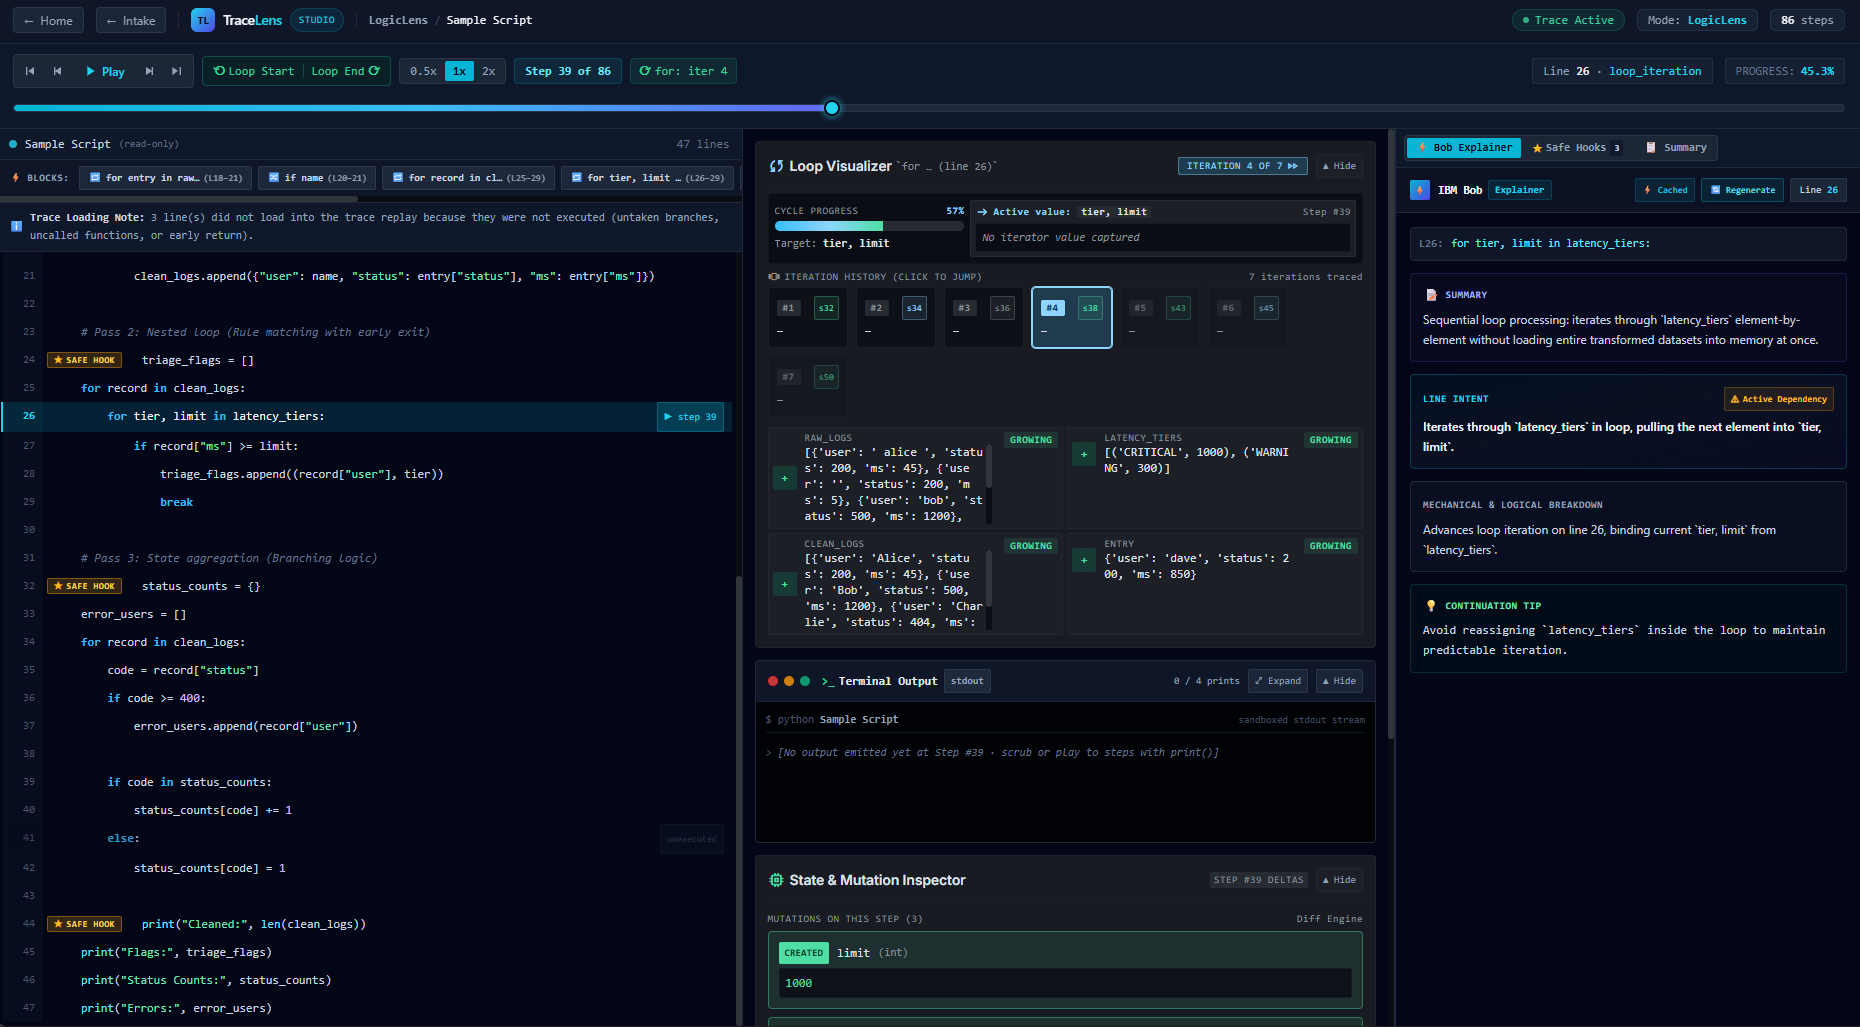This screenshot has height=1027, width=1860.
Task: Go back to Intake
Action: click(131, 20)
